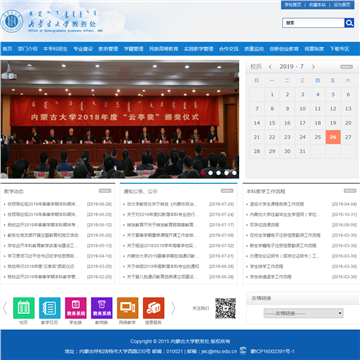This screenshot has width=360, height=360.
Task: Click the search input field
Action: tap(313, 23)
